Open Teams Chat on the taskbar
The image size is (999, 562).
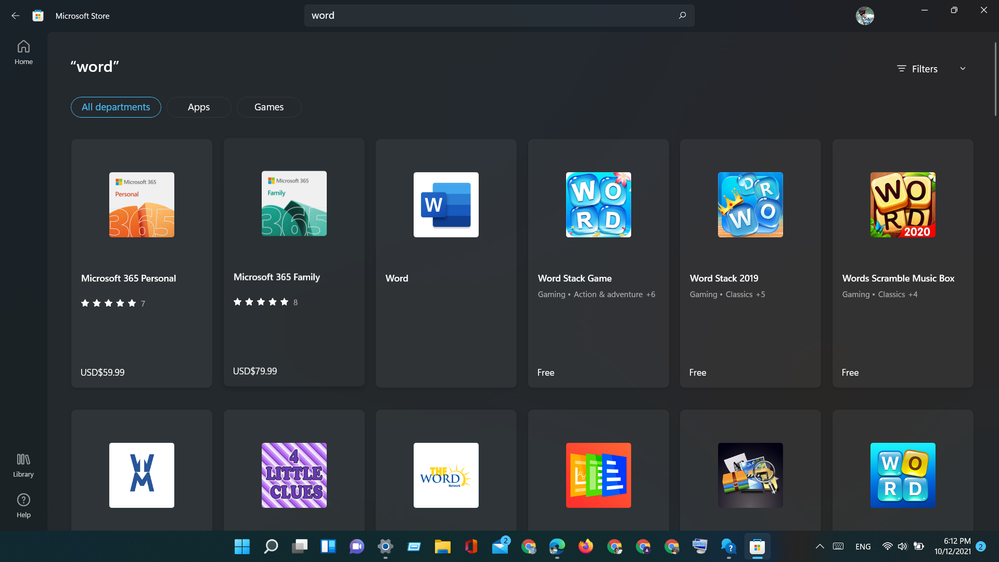pos(357,547)
